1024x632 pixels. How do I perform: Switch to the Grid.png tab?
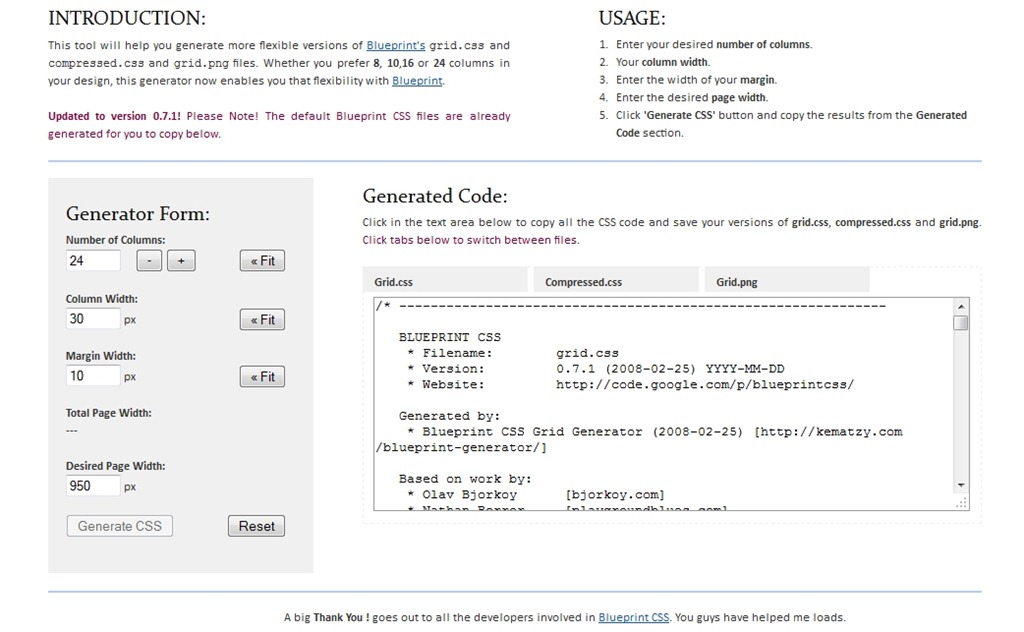[x=787, y=281]
